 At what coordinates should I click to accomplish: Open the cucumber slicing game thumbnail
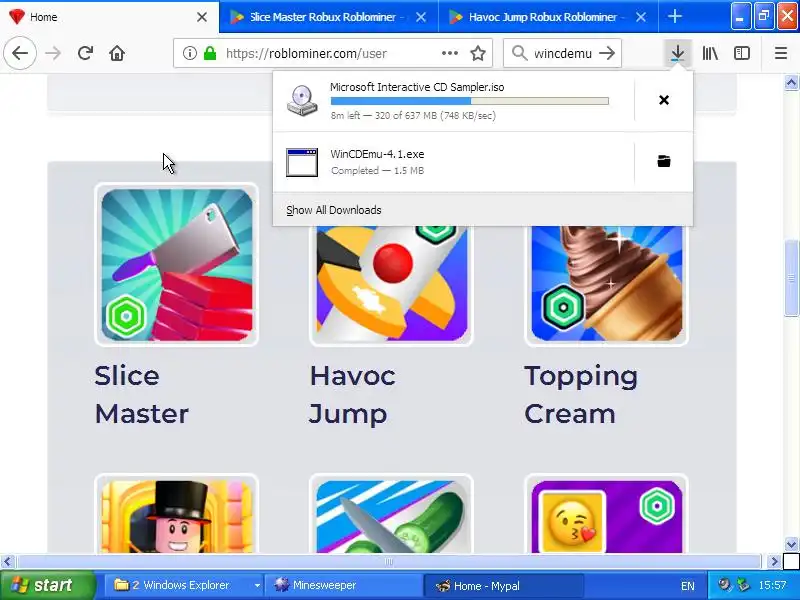[x=391, y=514]
